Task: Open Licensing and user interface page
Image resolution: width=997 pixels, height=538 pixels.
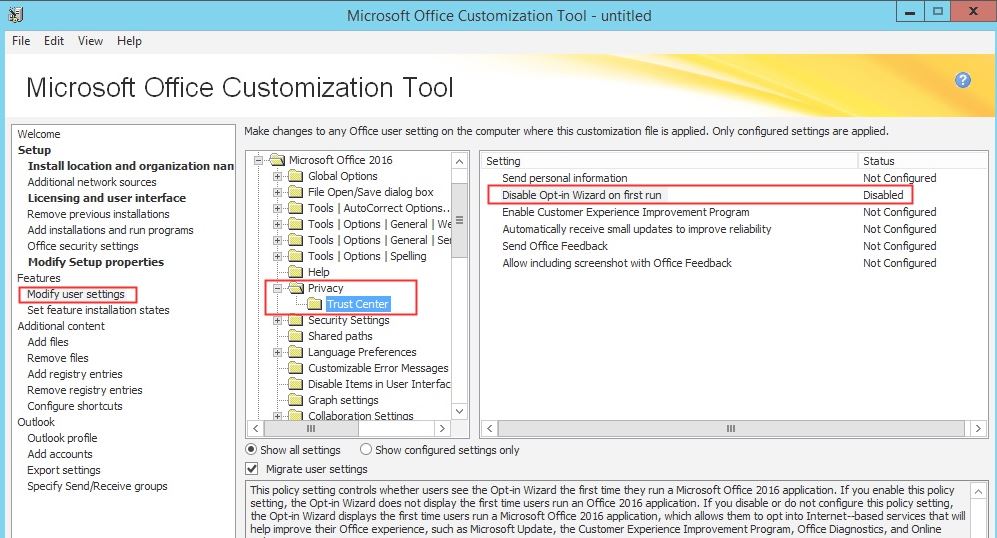Action: [x=106, y=198]
